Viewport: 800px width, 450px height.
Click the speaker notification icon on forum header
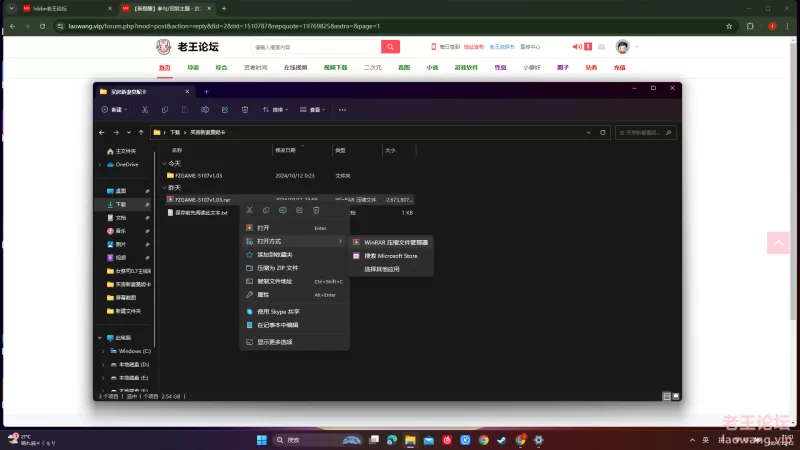(577, 46)
